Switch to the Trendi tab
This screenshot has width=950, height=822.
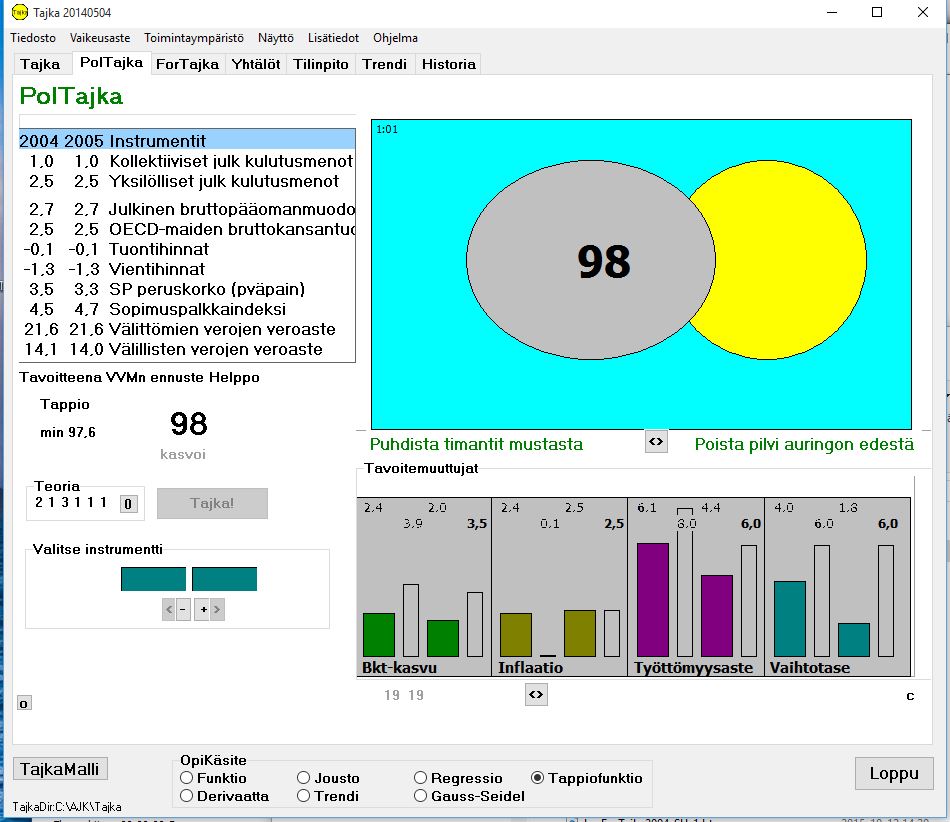385,64
